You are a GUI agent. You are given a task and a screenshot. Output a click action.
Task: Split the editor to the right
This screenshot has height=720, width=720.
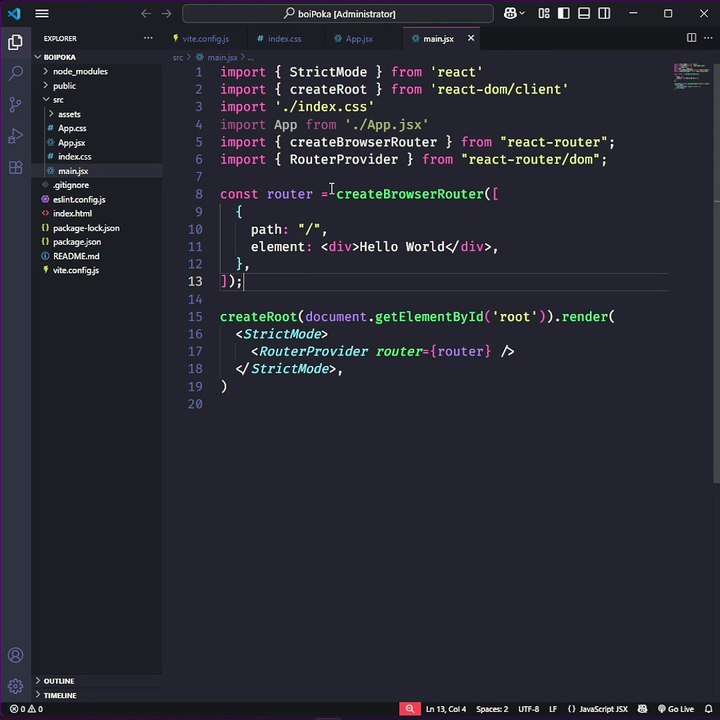pyautogui.click(x=691, y=38)
